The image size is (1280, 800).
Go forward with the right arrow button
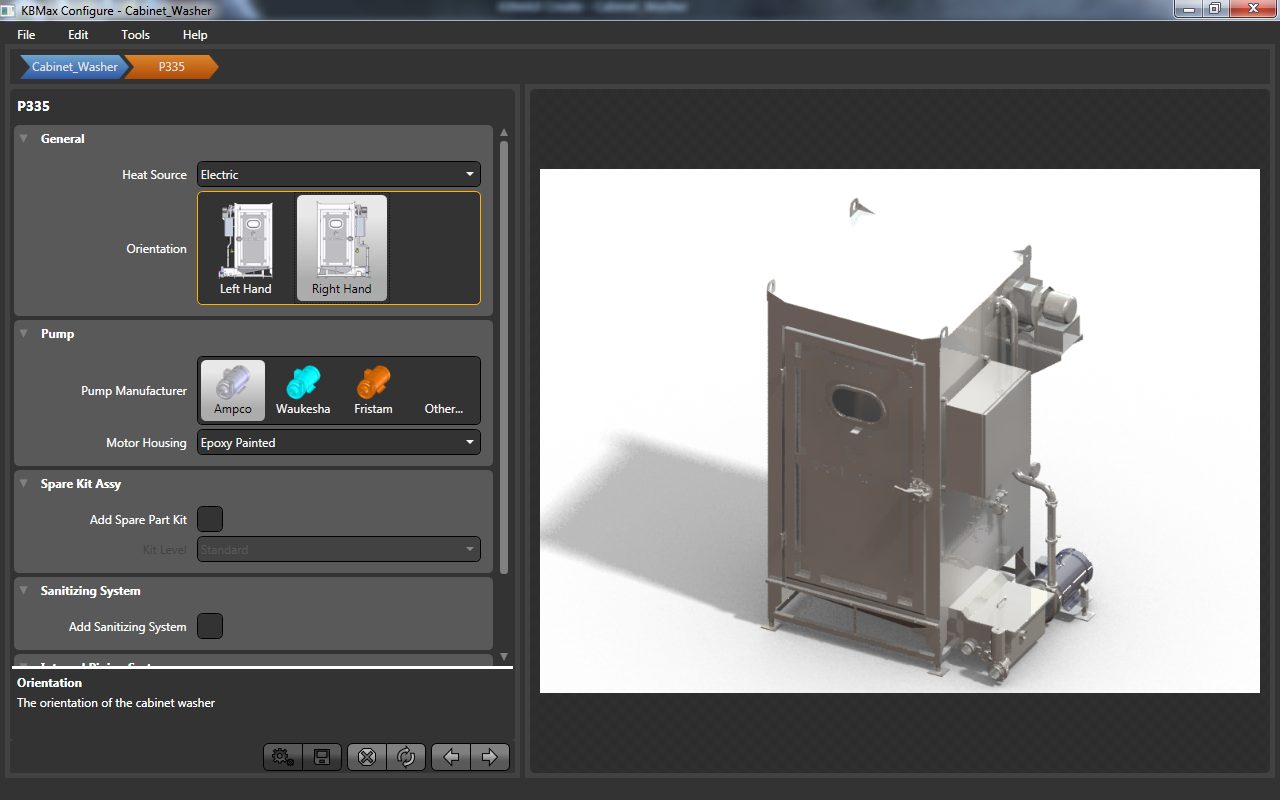click(x=490, y=757)
